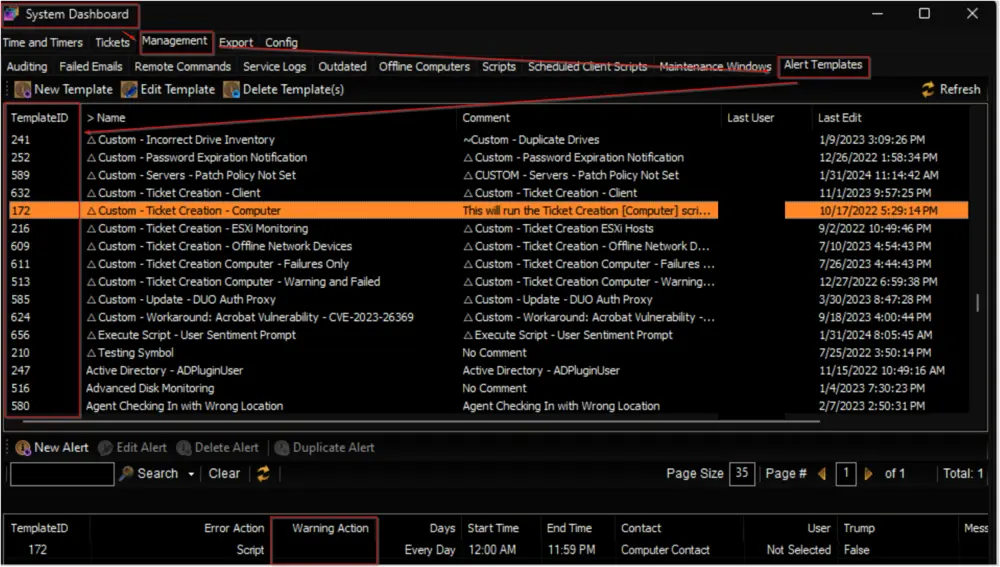The height and width of the screenshot is (567, 1000).
Task: Switch to the Auditing tab
Action: (27, 66)
